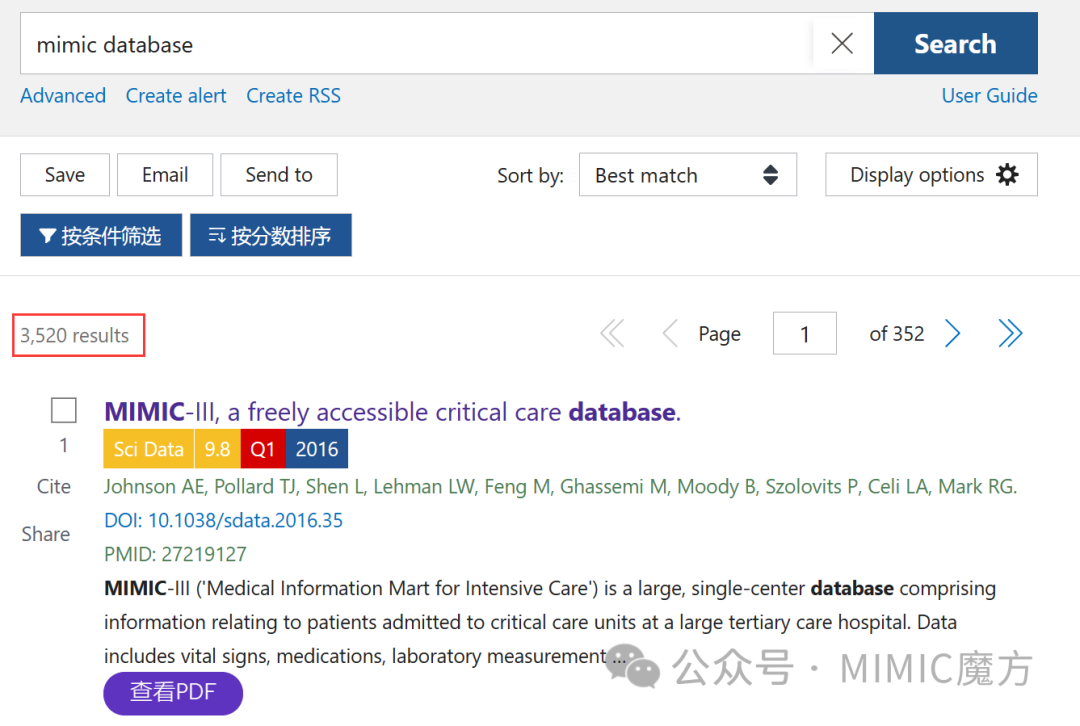Open the Cite options for result 1
This screenshot has height=726, width=1080.
[53, 486]
